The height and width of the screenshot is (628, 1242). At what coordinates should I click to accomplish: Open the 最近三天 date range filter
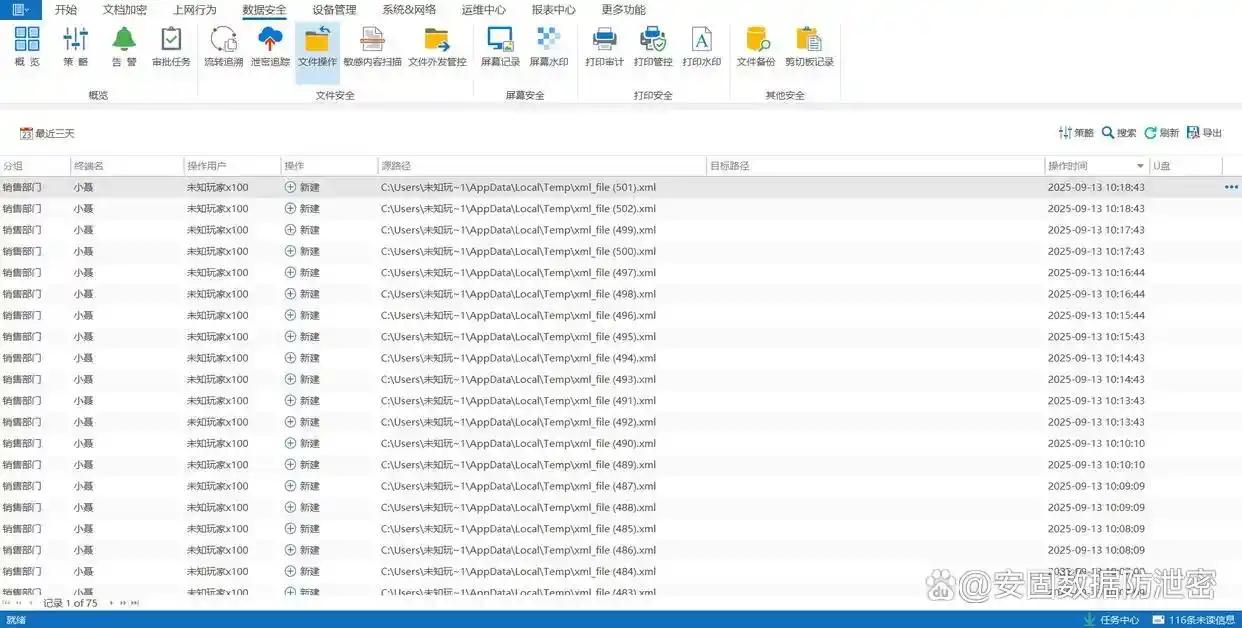[47, 133]
